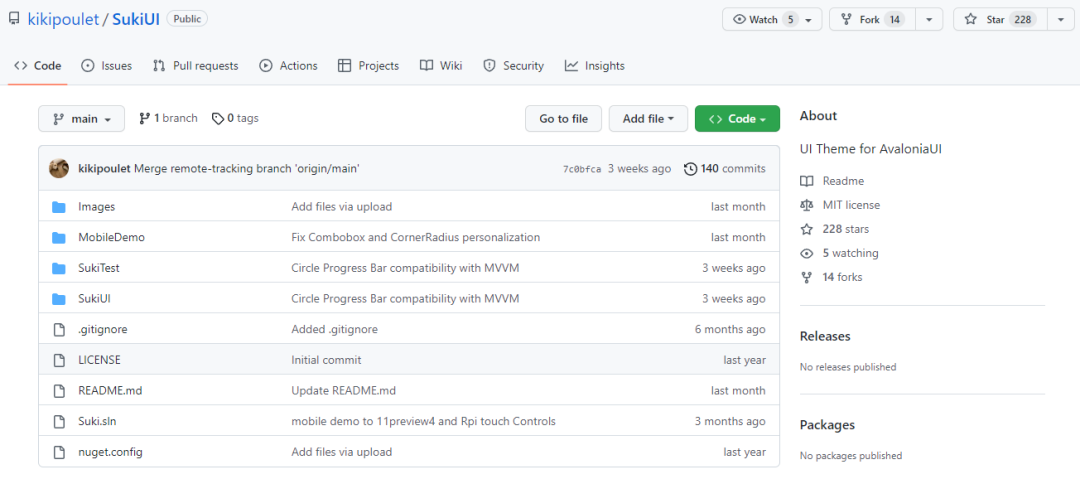Viewport: 1080px width, 479px height.
Task: Open commit hash 7c0bfca
Action: pyautogui.click(x=582, y=169)
